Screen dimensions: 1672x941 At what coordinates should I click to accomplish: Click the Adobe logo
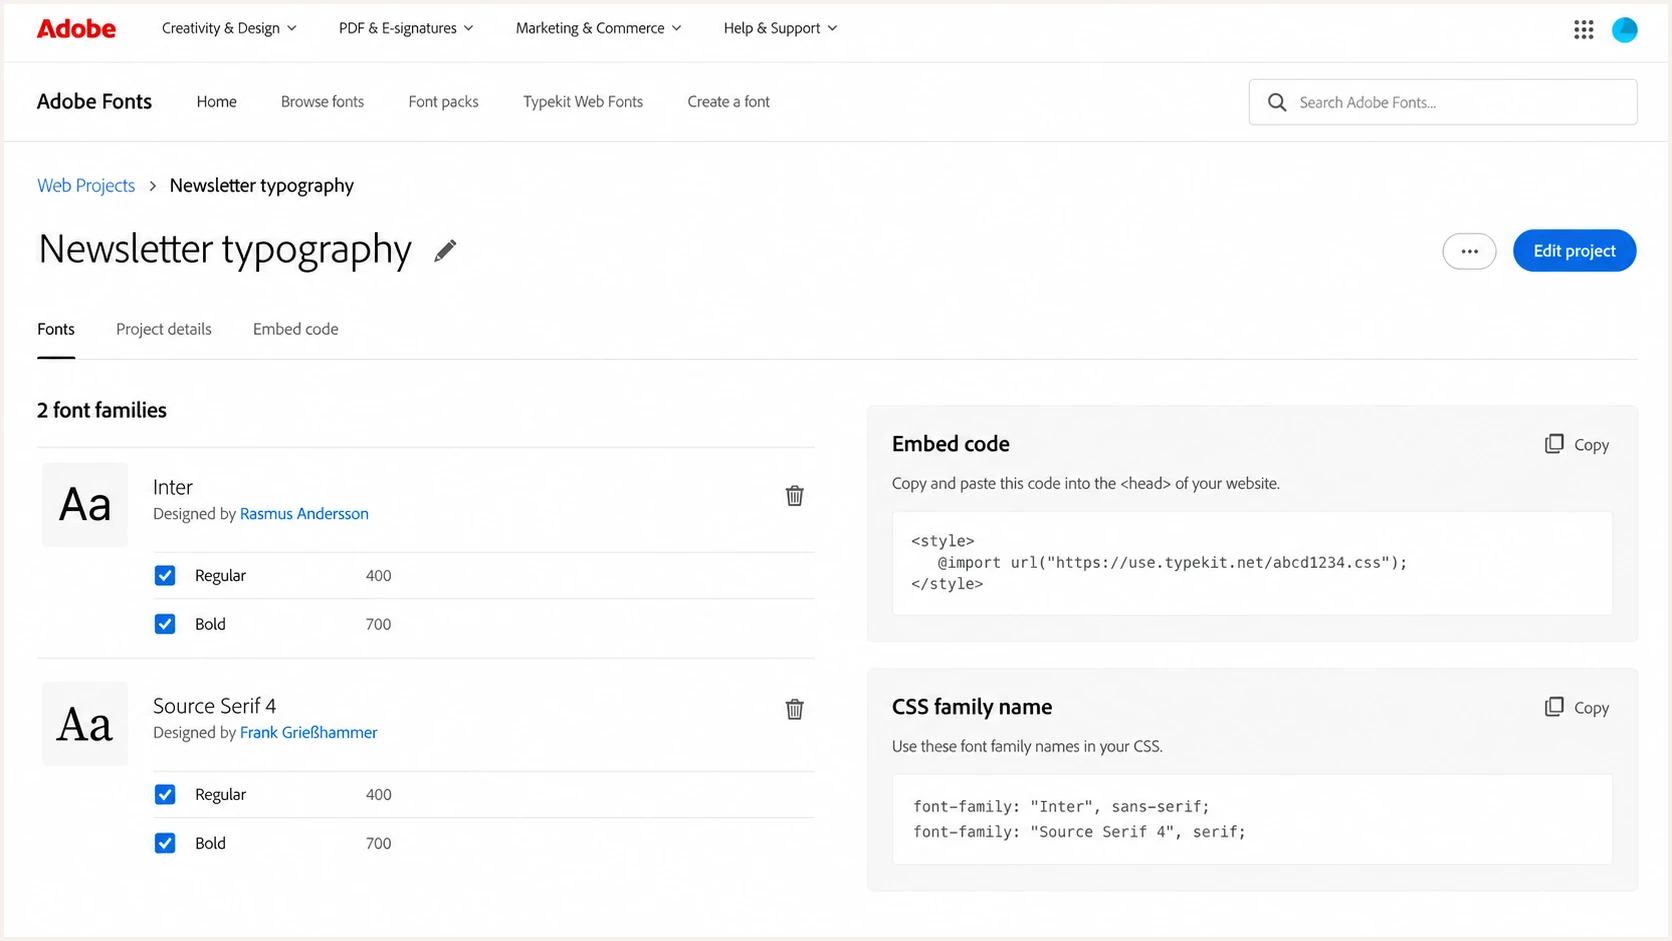[x=76, y=29]
